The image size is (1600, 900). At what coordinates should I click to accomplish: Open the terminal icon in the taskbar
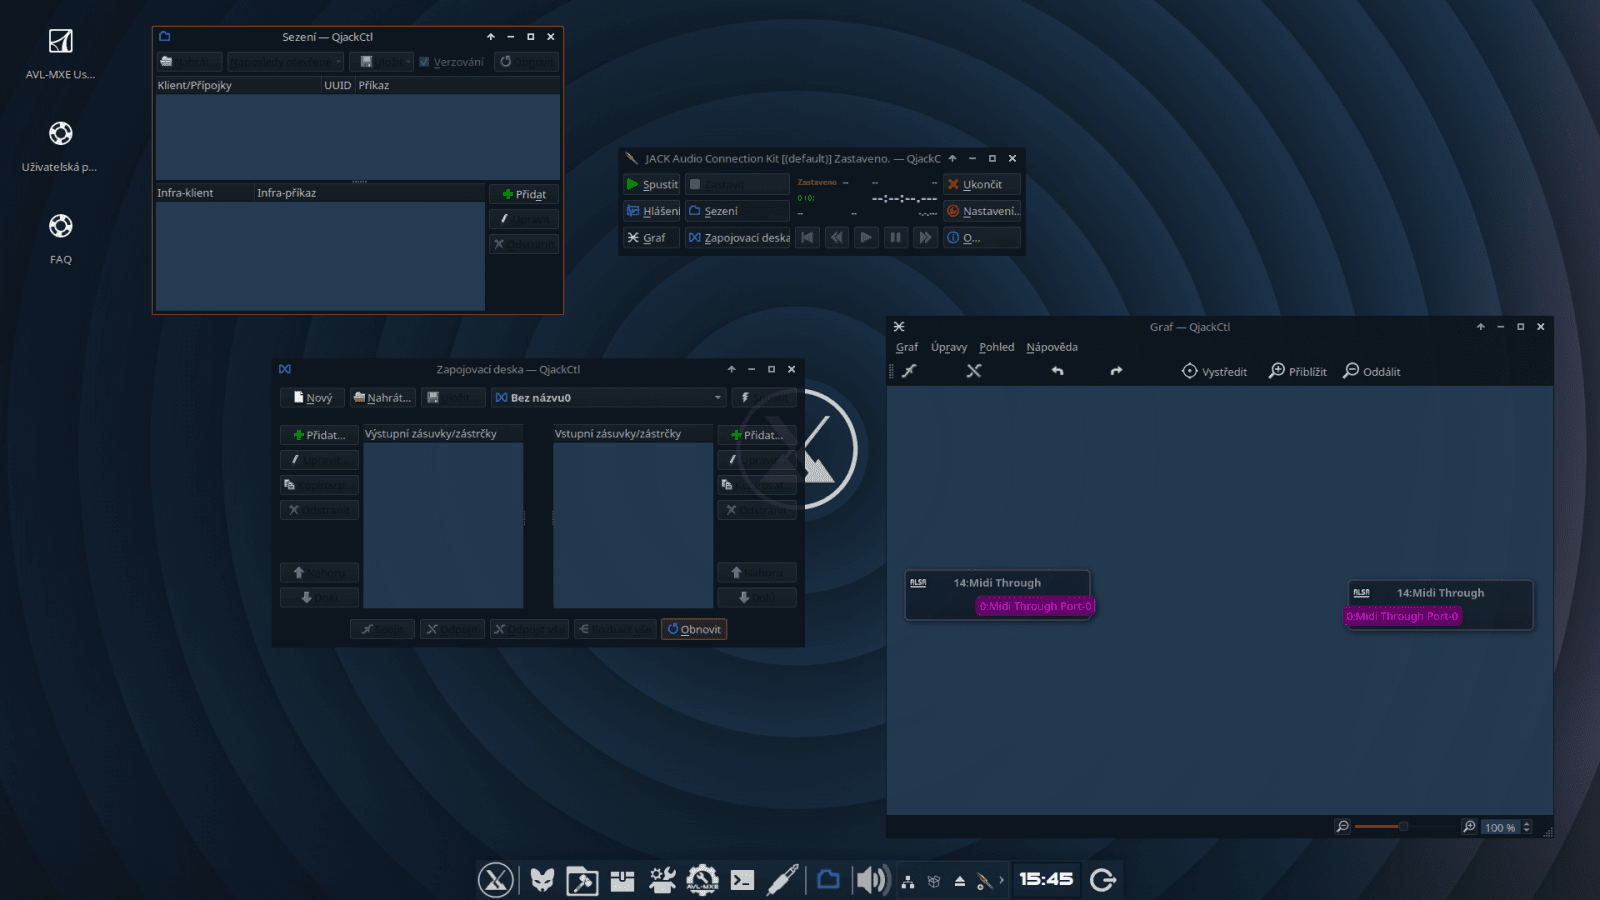tap(742, 880)
